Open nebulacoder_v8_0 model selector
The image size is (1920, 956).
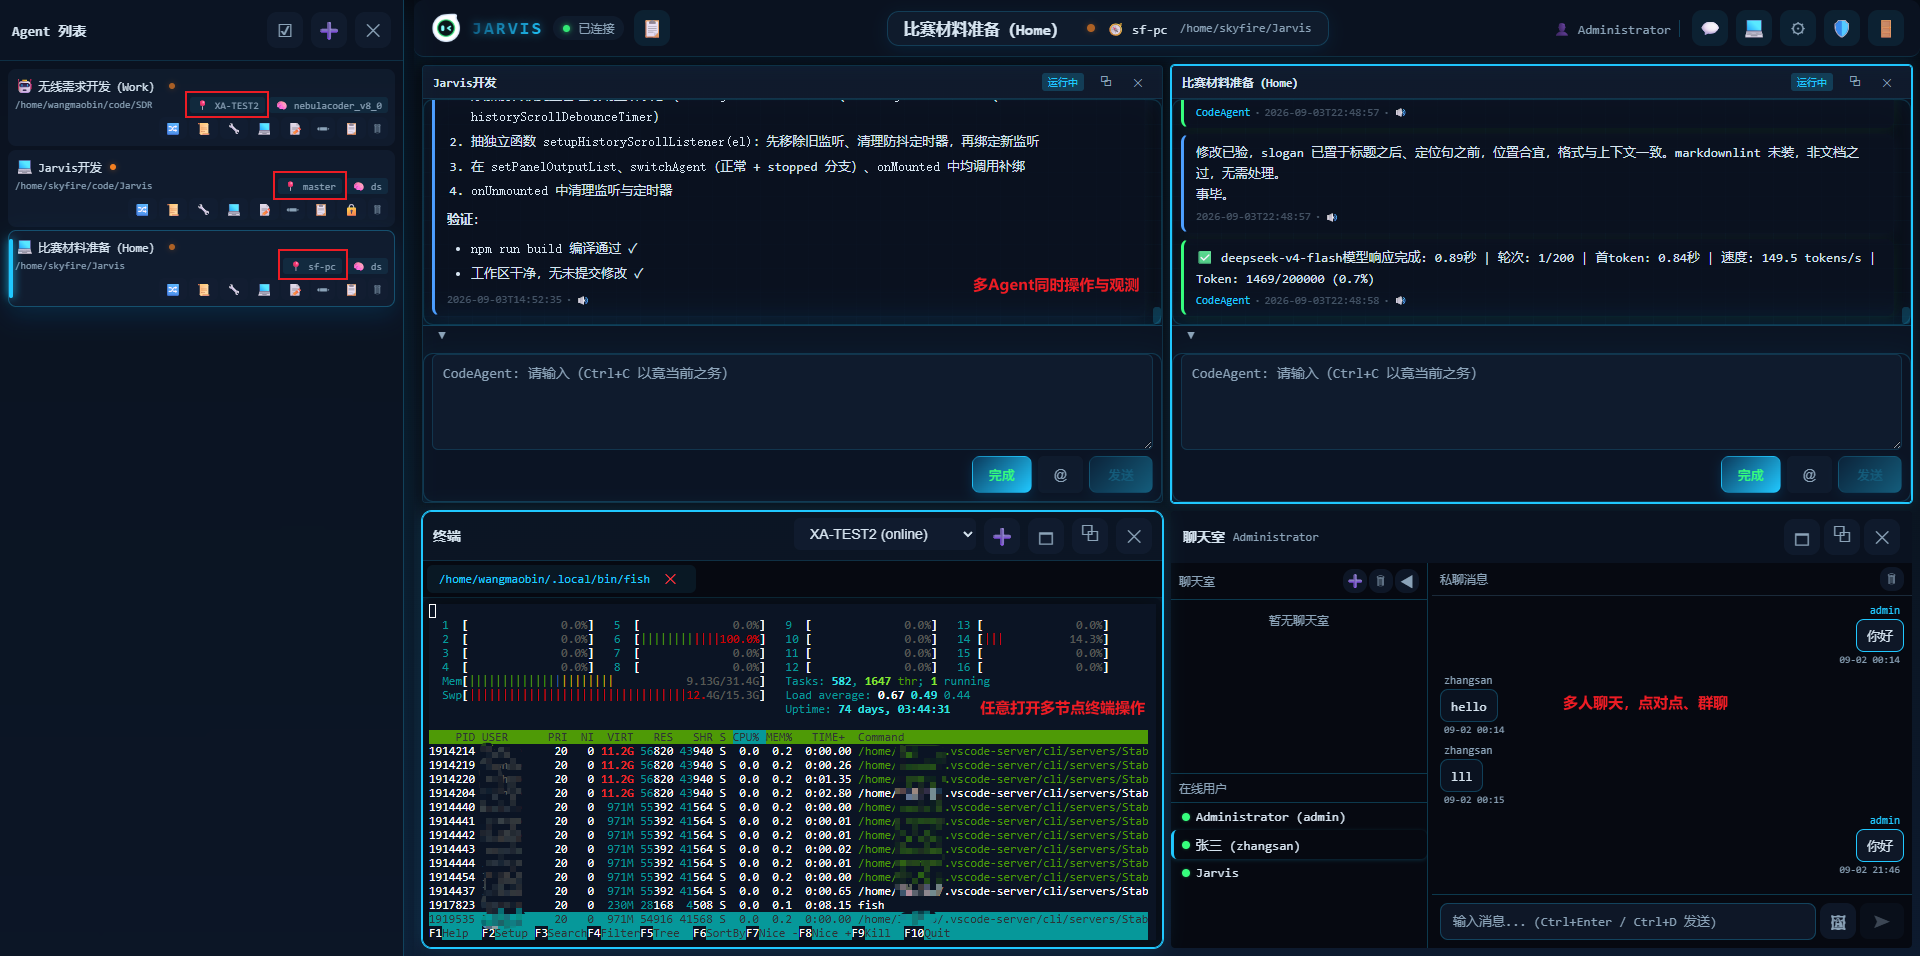point(330,105)
